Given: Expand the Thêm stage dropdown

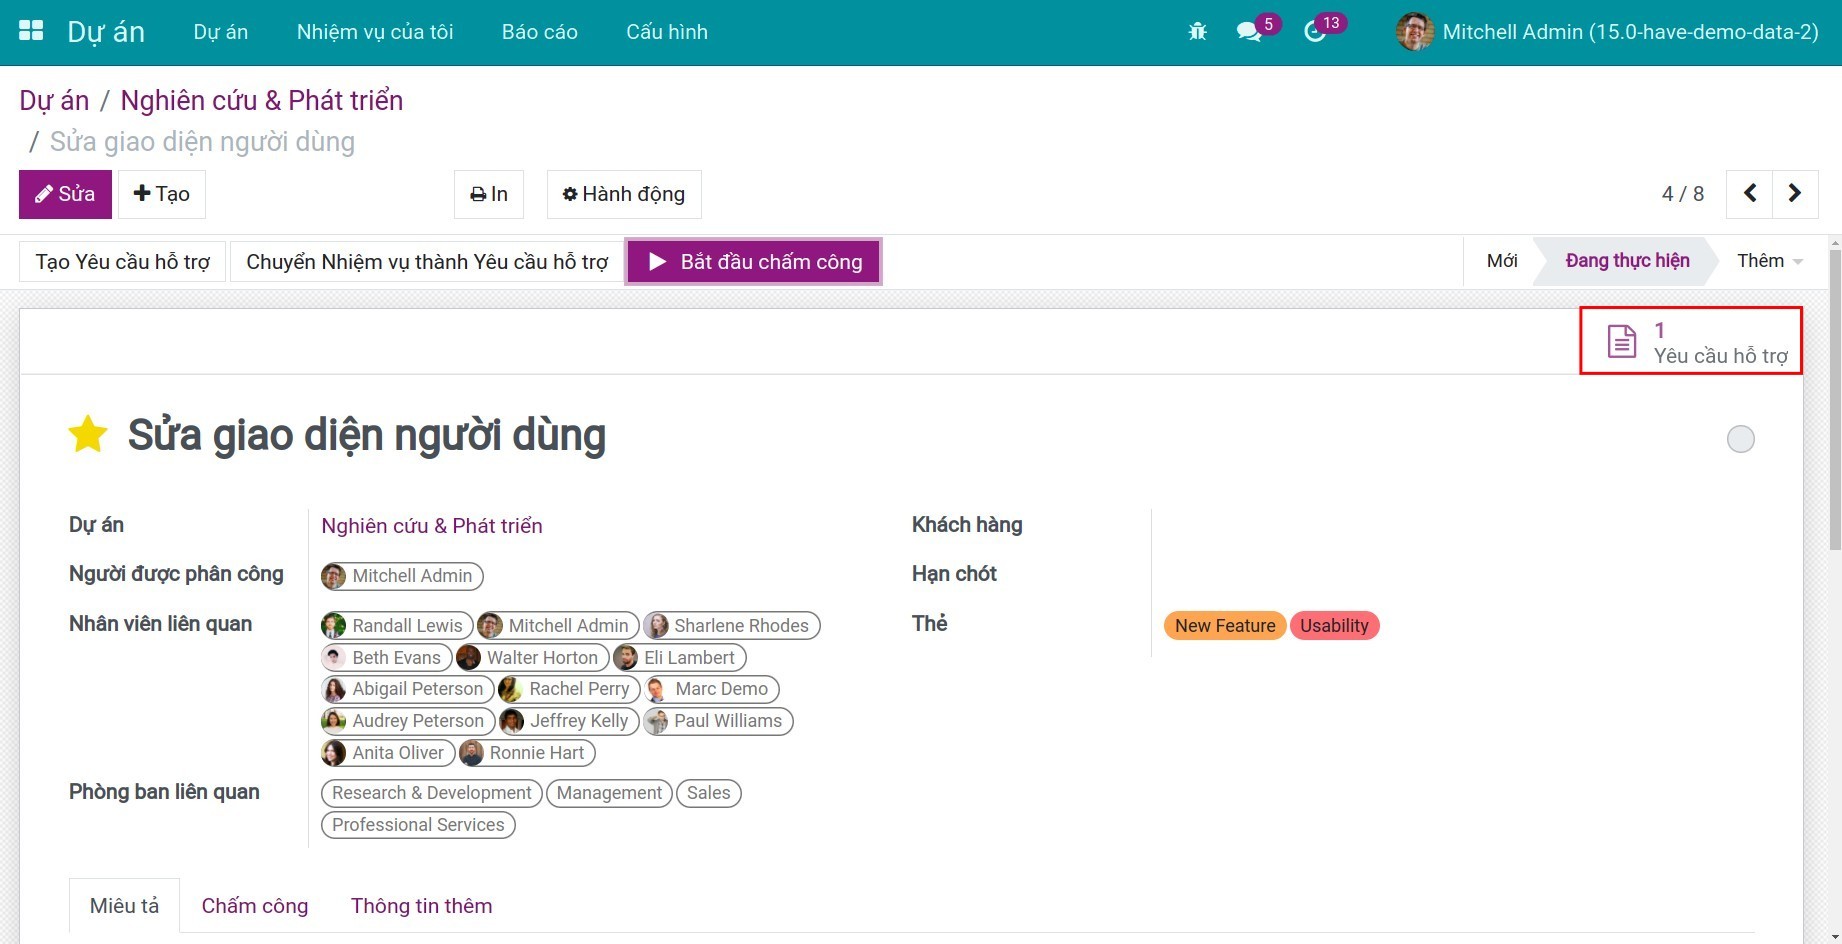Looking at the screenshot, I should coord(1769,261).
